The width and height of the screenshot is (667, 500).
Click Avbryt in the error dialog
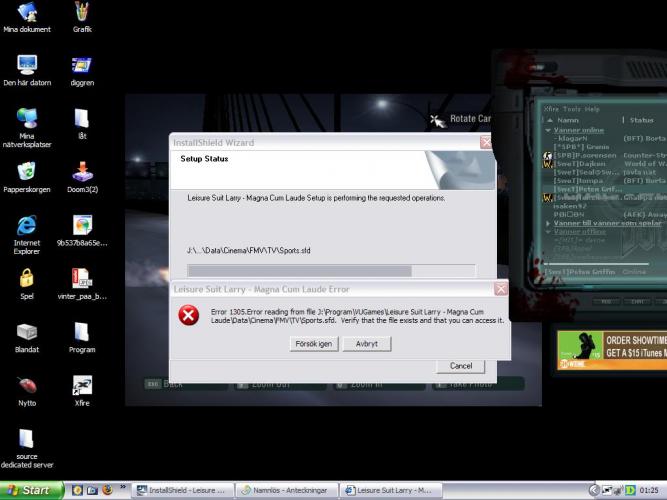(367, 344)
